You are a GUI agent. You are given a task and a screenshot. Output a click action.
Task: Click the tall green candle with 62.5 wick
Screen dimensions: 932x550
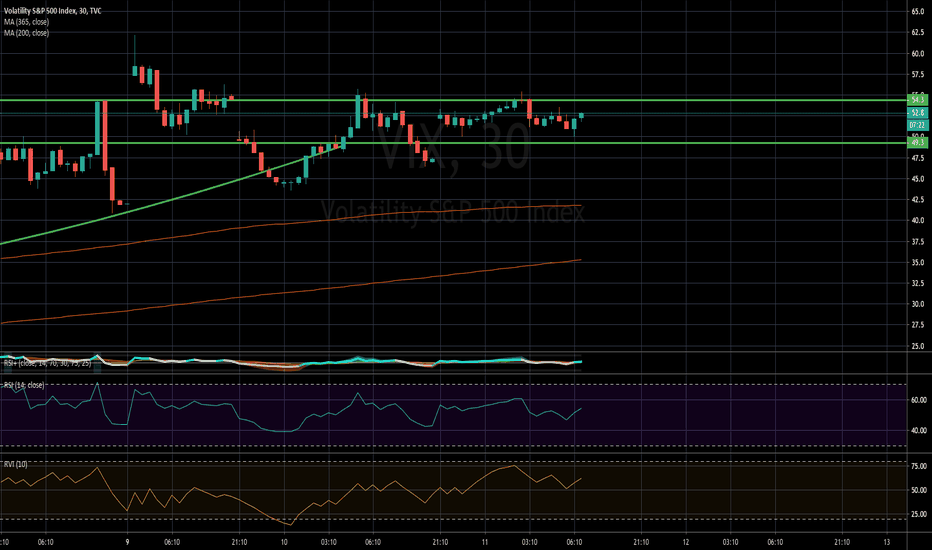click(135, 70)
